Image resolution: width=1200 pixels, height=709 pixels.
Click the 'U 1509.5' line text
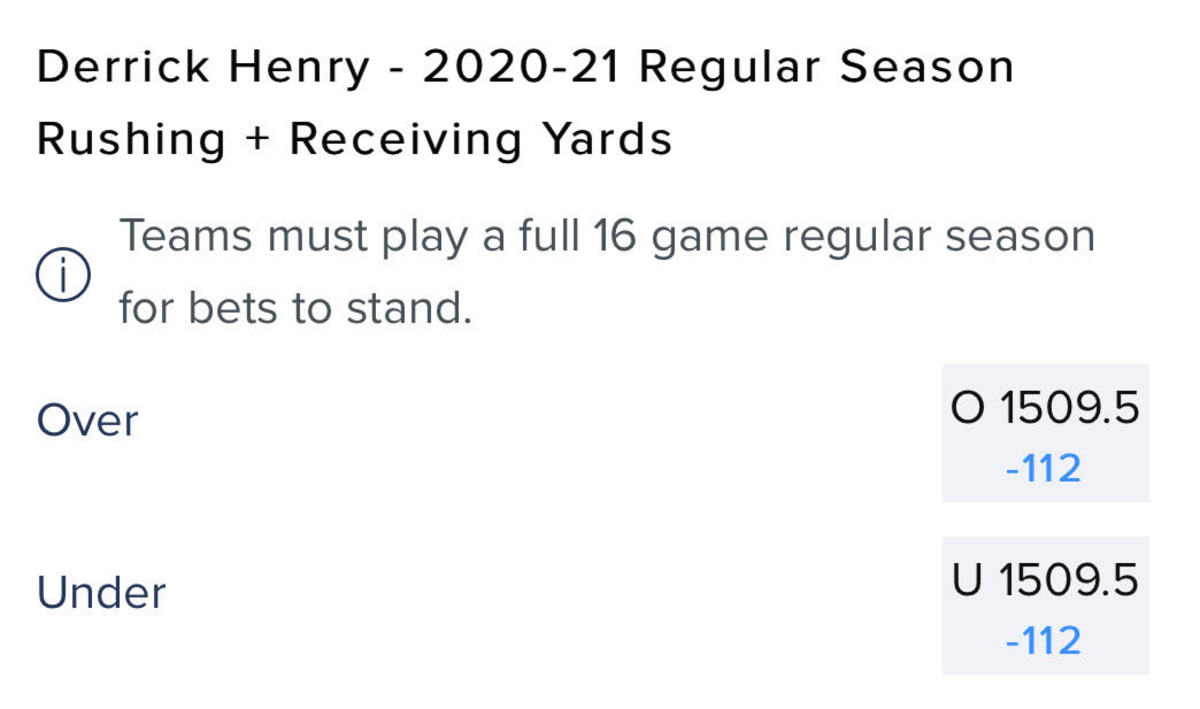(1045, 581)
